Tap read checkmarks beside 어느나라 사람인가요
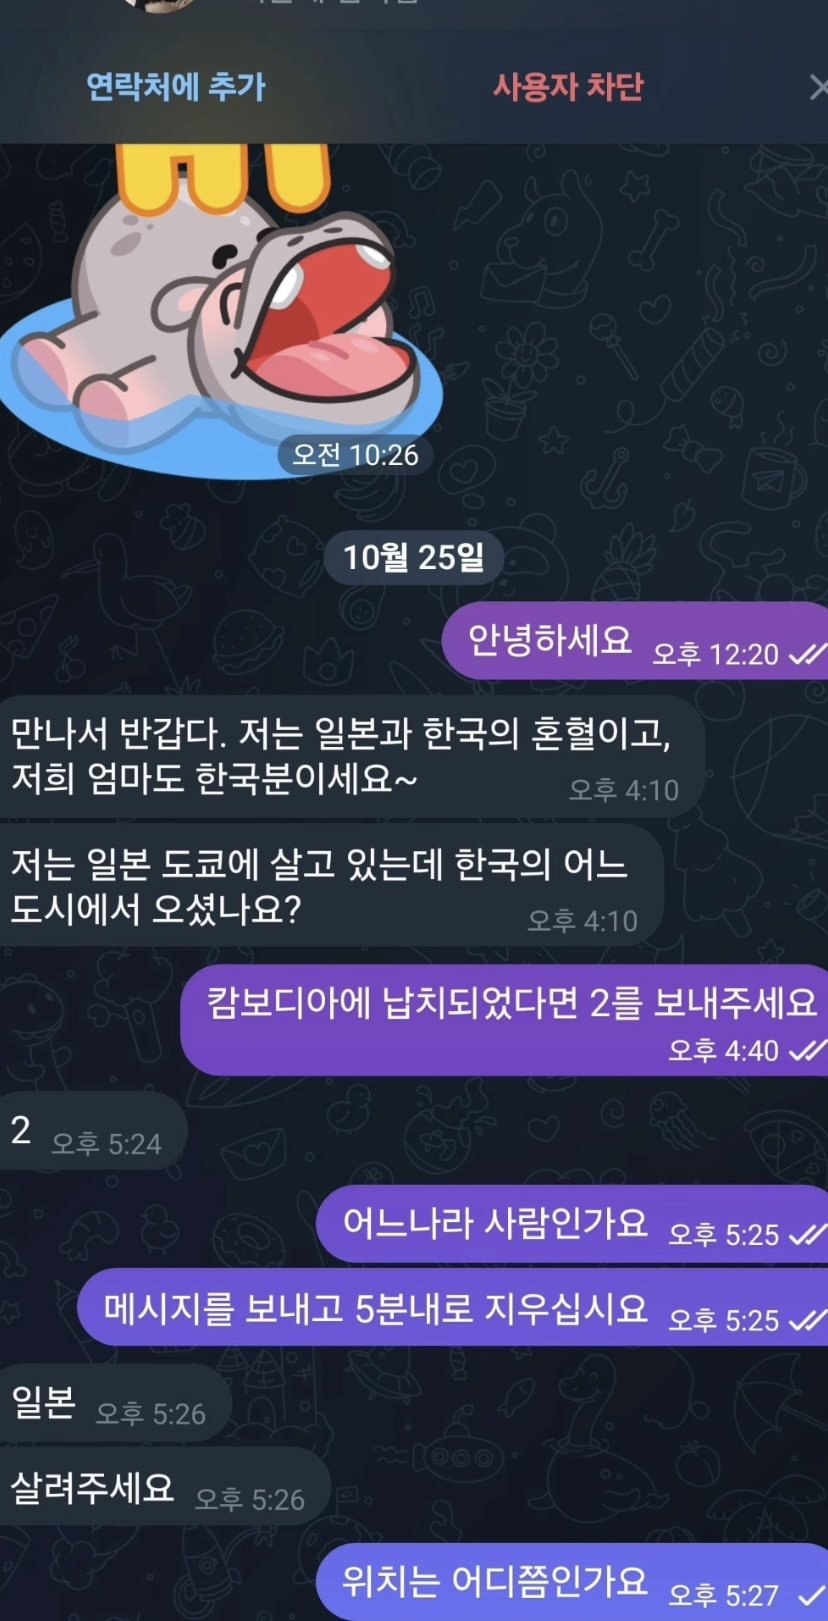Viewport: 828px width, 1621px height. [x=807, y=1236]
